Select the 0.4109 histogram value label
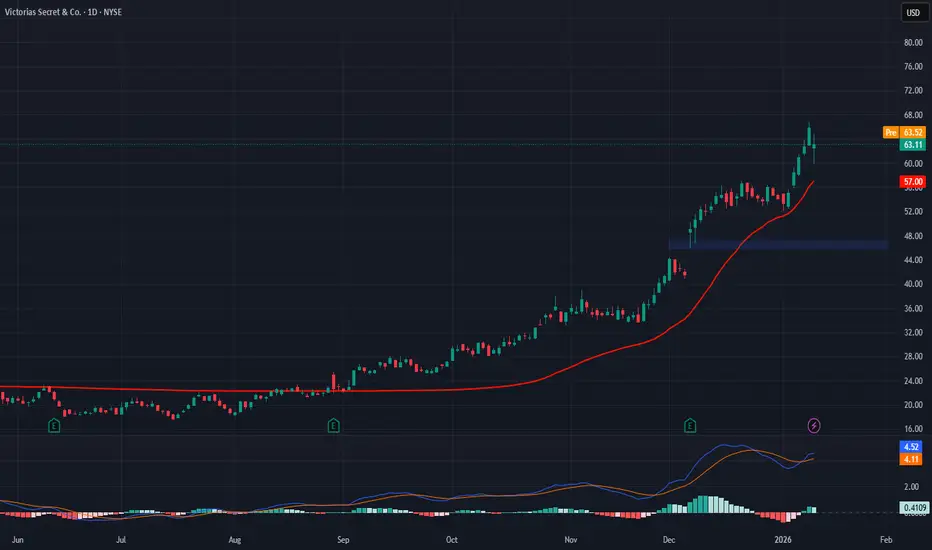 coord(914,508)
